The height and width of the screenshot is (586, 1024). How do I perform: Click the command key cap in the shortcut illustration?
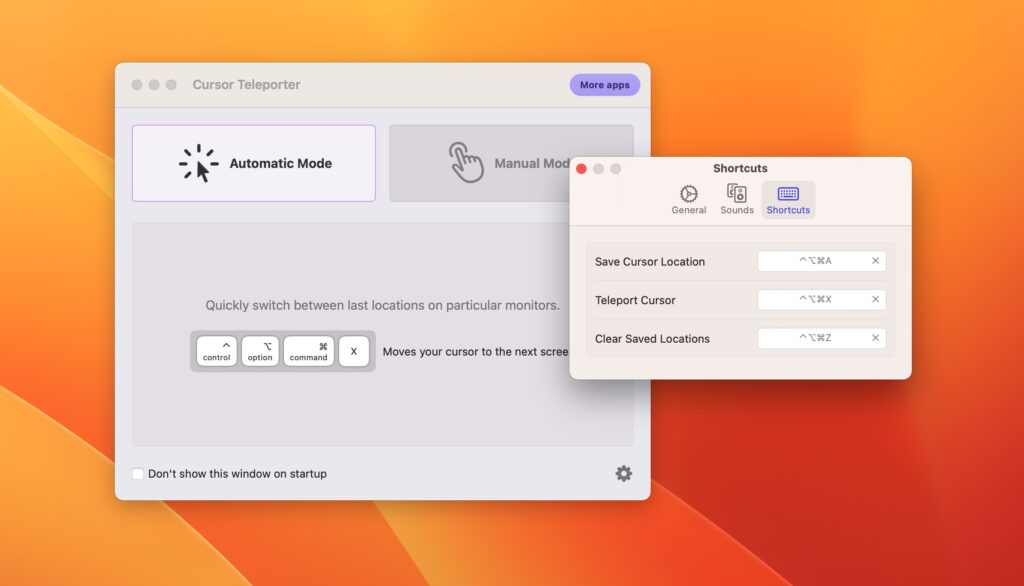308,351
